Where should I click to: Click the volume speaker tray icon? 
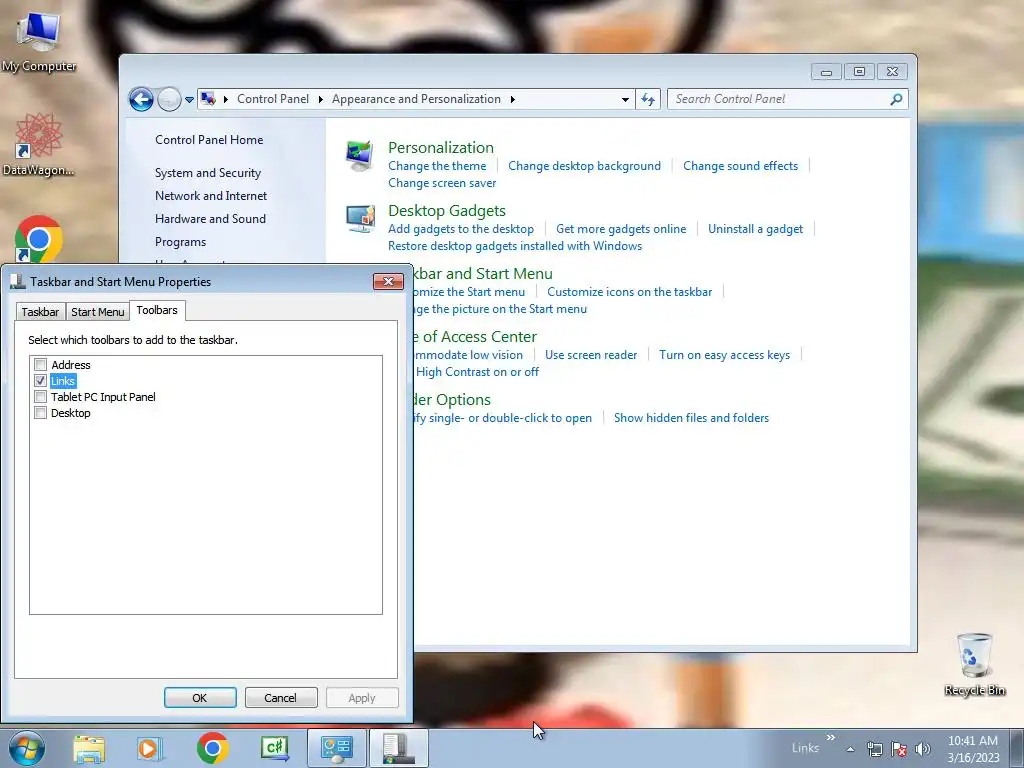(x=923, y=749)
